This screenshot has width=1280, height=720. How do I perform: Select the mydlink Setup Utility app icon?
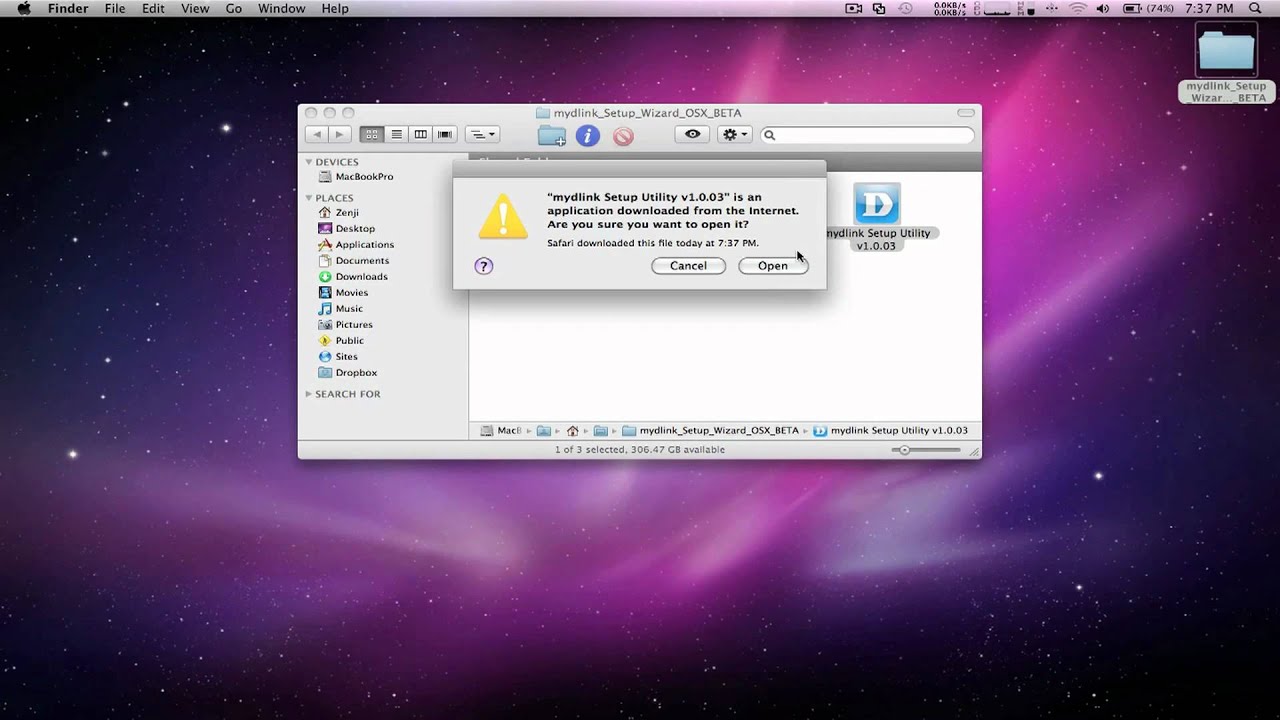click(877, 203)
